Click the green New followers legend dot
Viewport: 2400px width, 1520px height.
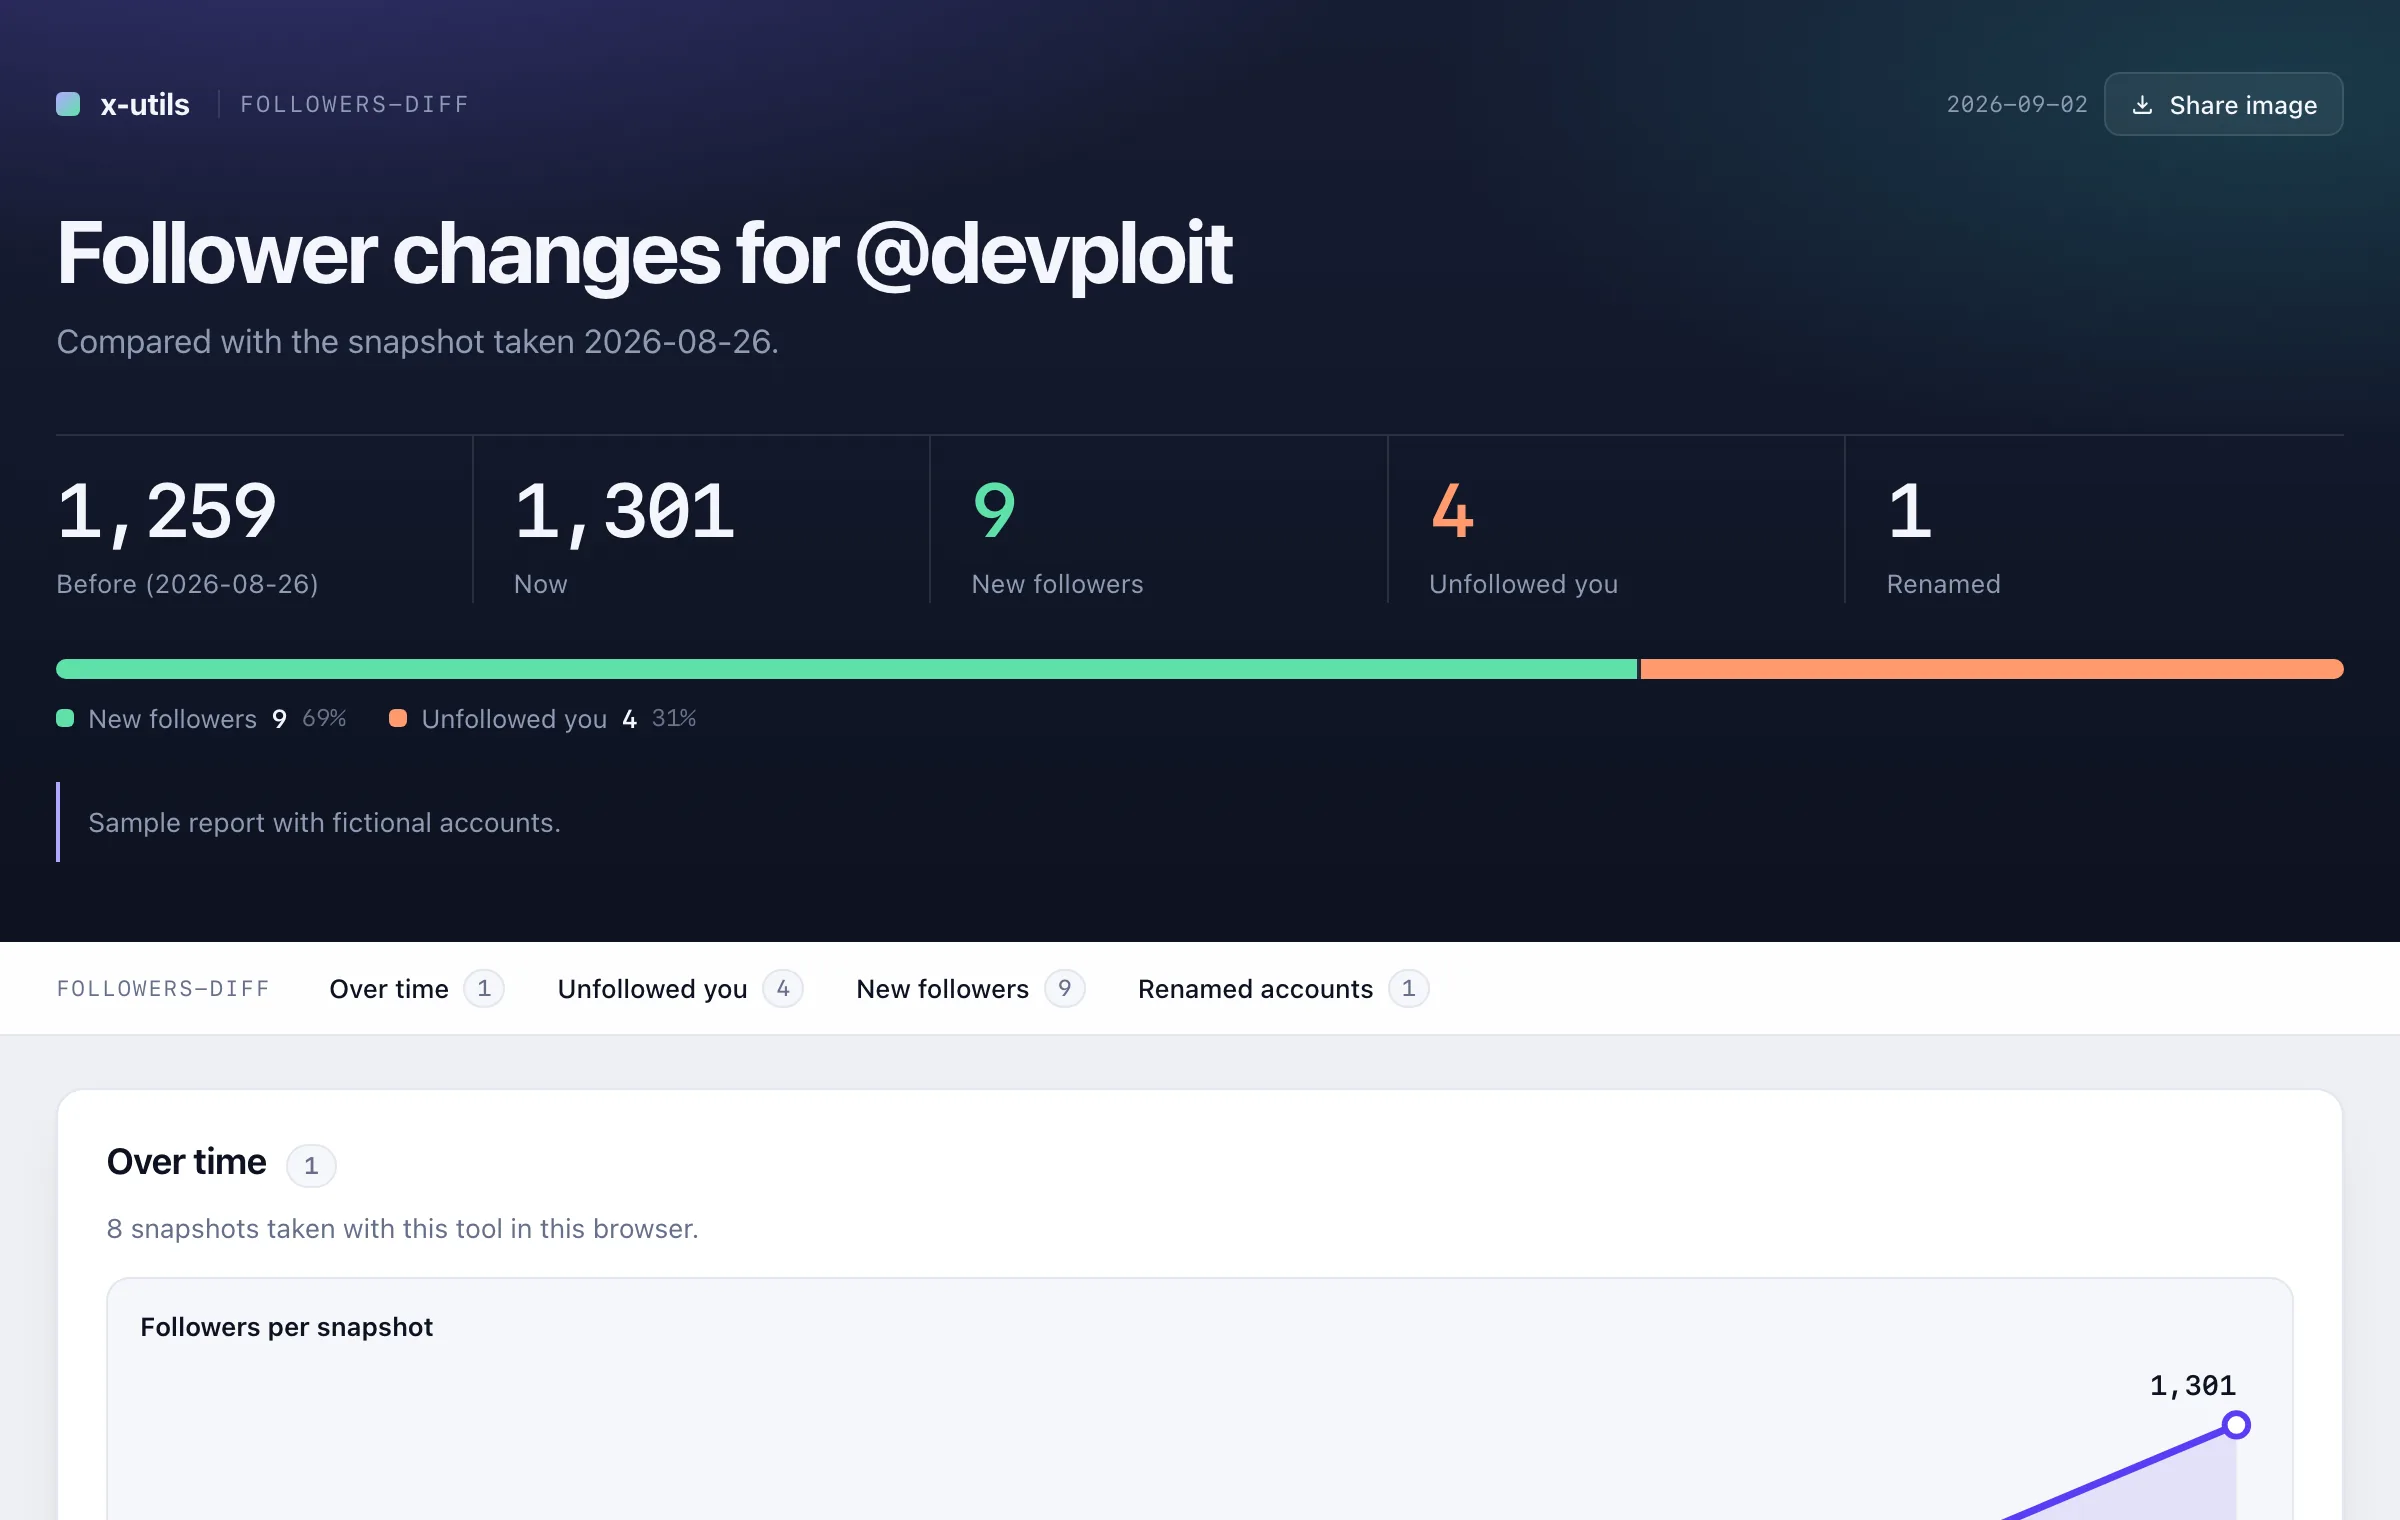[65, 718]
